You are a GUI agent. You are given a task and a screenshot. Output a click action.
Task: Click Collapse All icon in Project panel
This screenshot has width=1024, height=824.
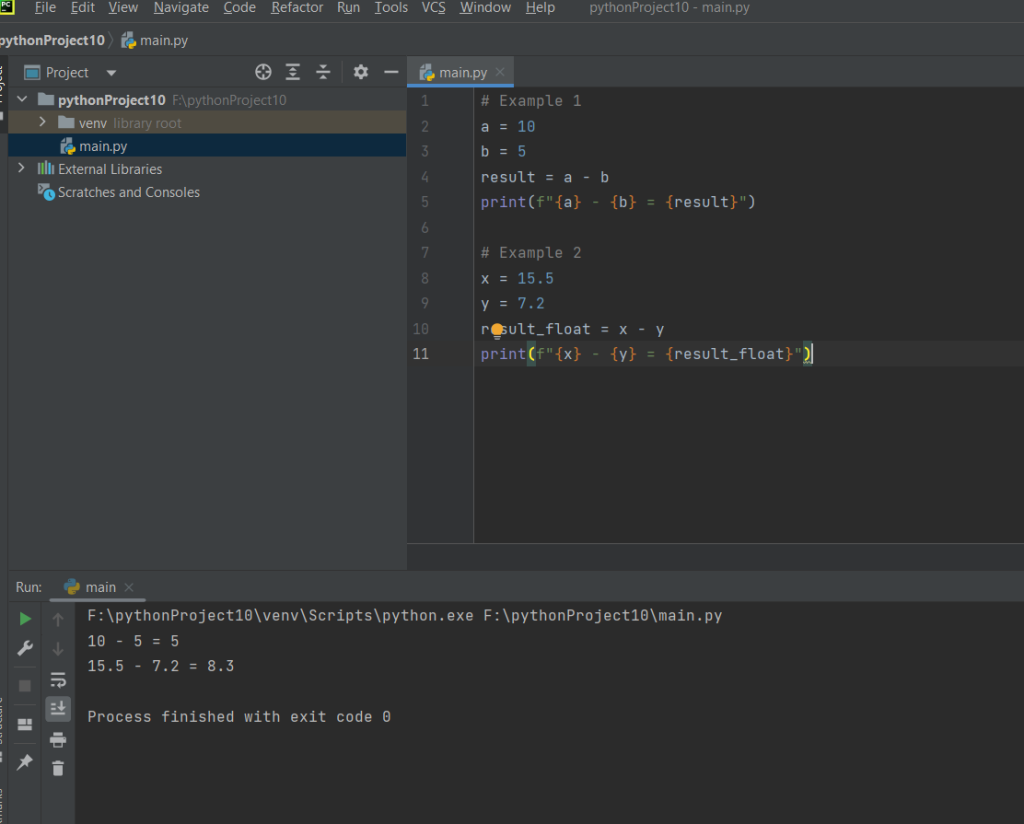[x=323, y=72]
